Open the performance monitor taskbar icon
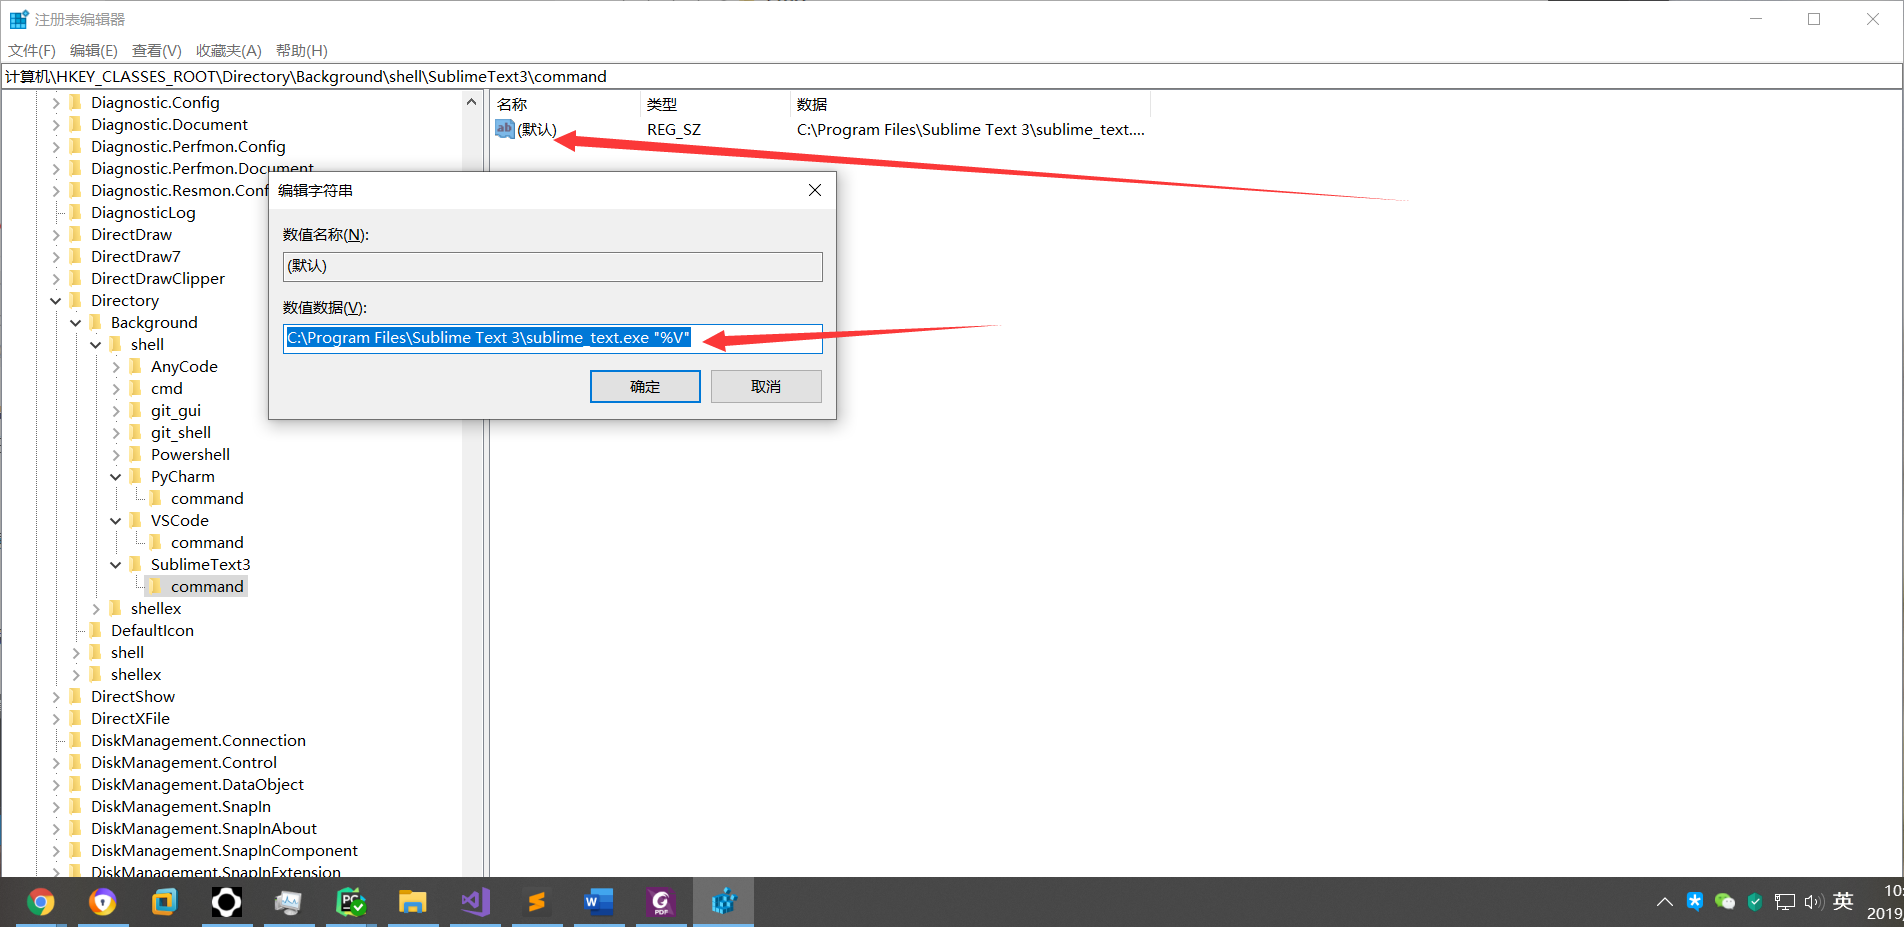The image size is (1904, 927). tap(289, 902)
